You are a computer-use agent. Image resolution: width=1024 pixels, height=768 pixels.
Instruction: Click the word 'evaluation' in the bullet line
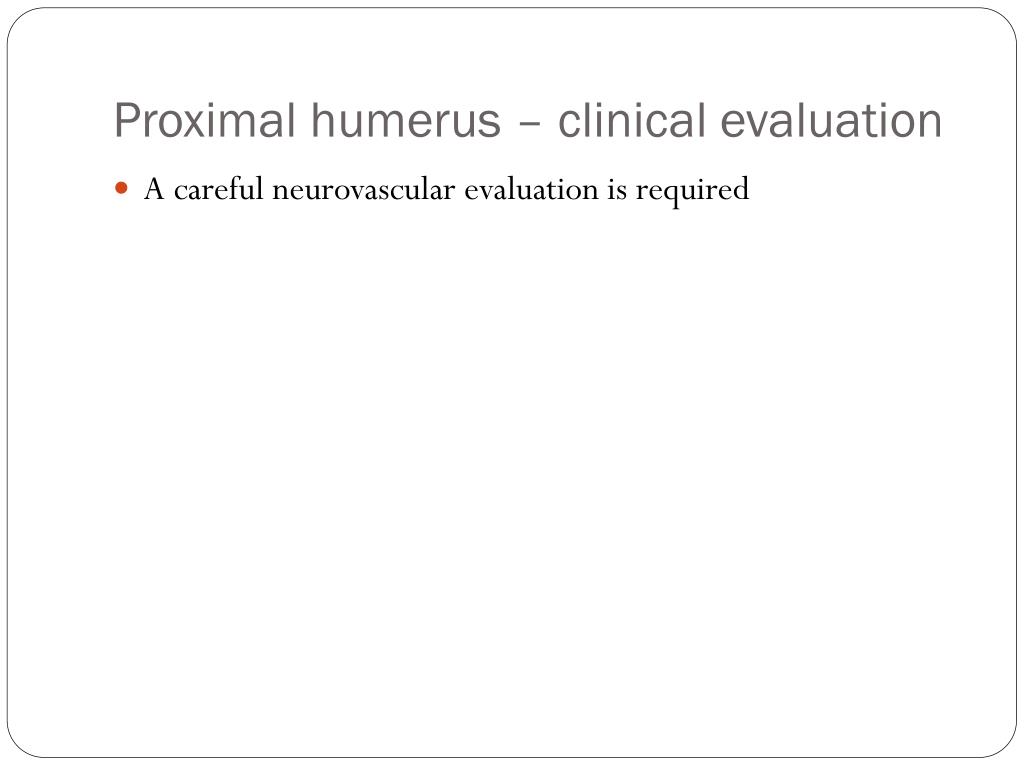531,189
